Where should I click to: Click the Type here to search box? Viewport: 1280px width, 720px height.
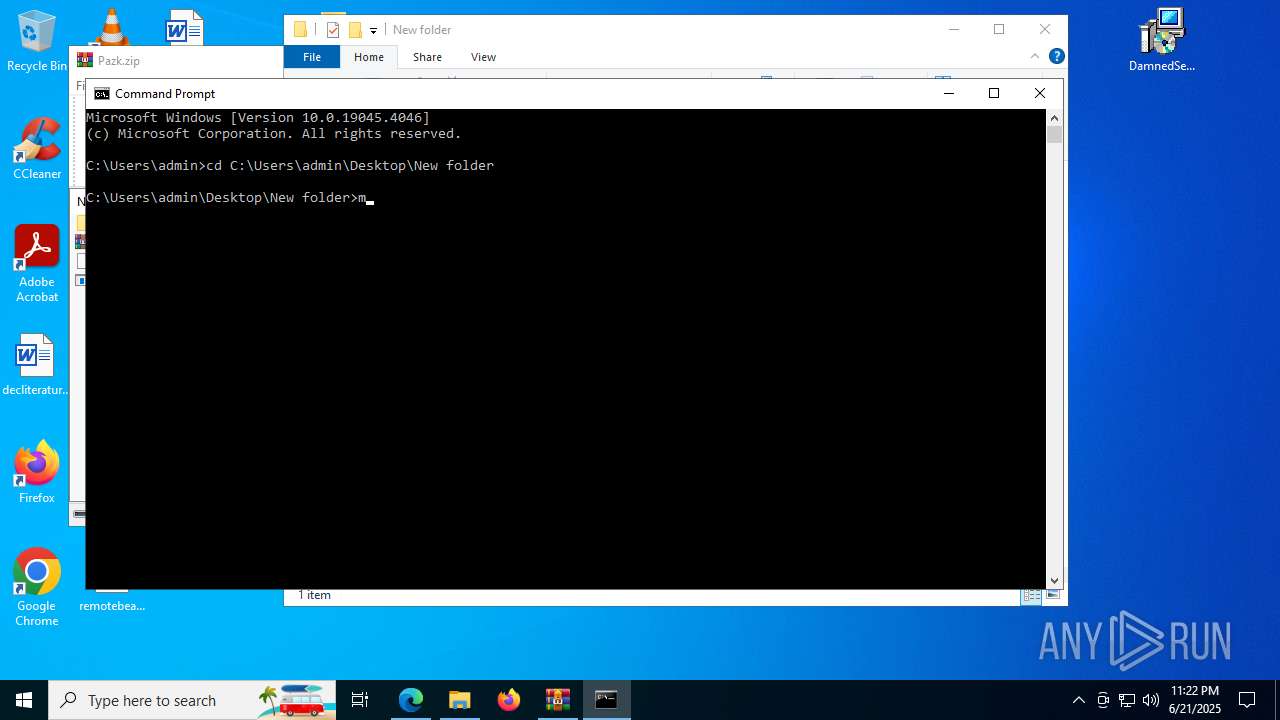(194, 700)
